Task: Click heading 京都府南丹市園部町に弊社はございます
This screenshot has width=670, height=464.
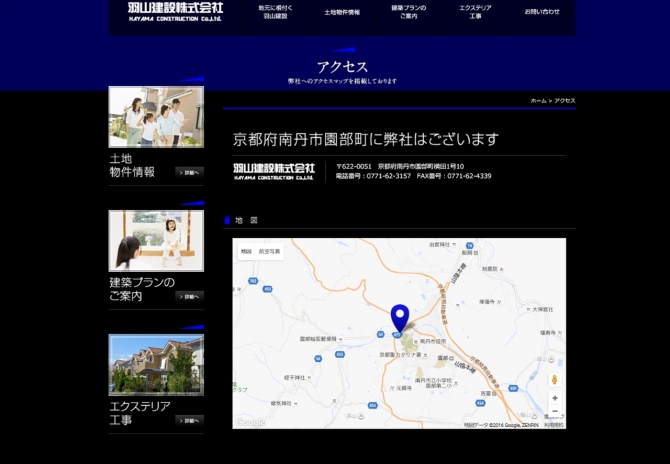Action: coord(366,139)
